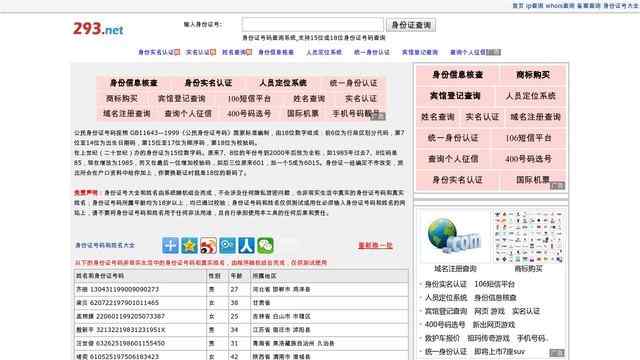This screenshot has width=640, height=360.
Task: Click 统一身份认证 in the blue link row
Action: point(372,52)
